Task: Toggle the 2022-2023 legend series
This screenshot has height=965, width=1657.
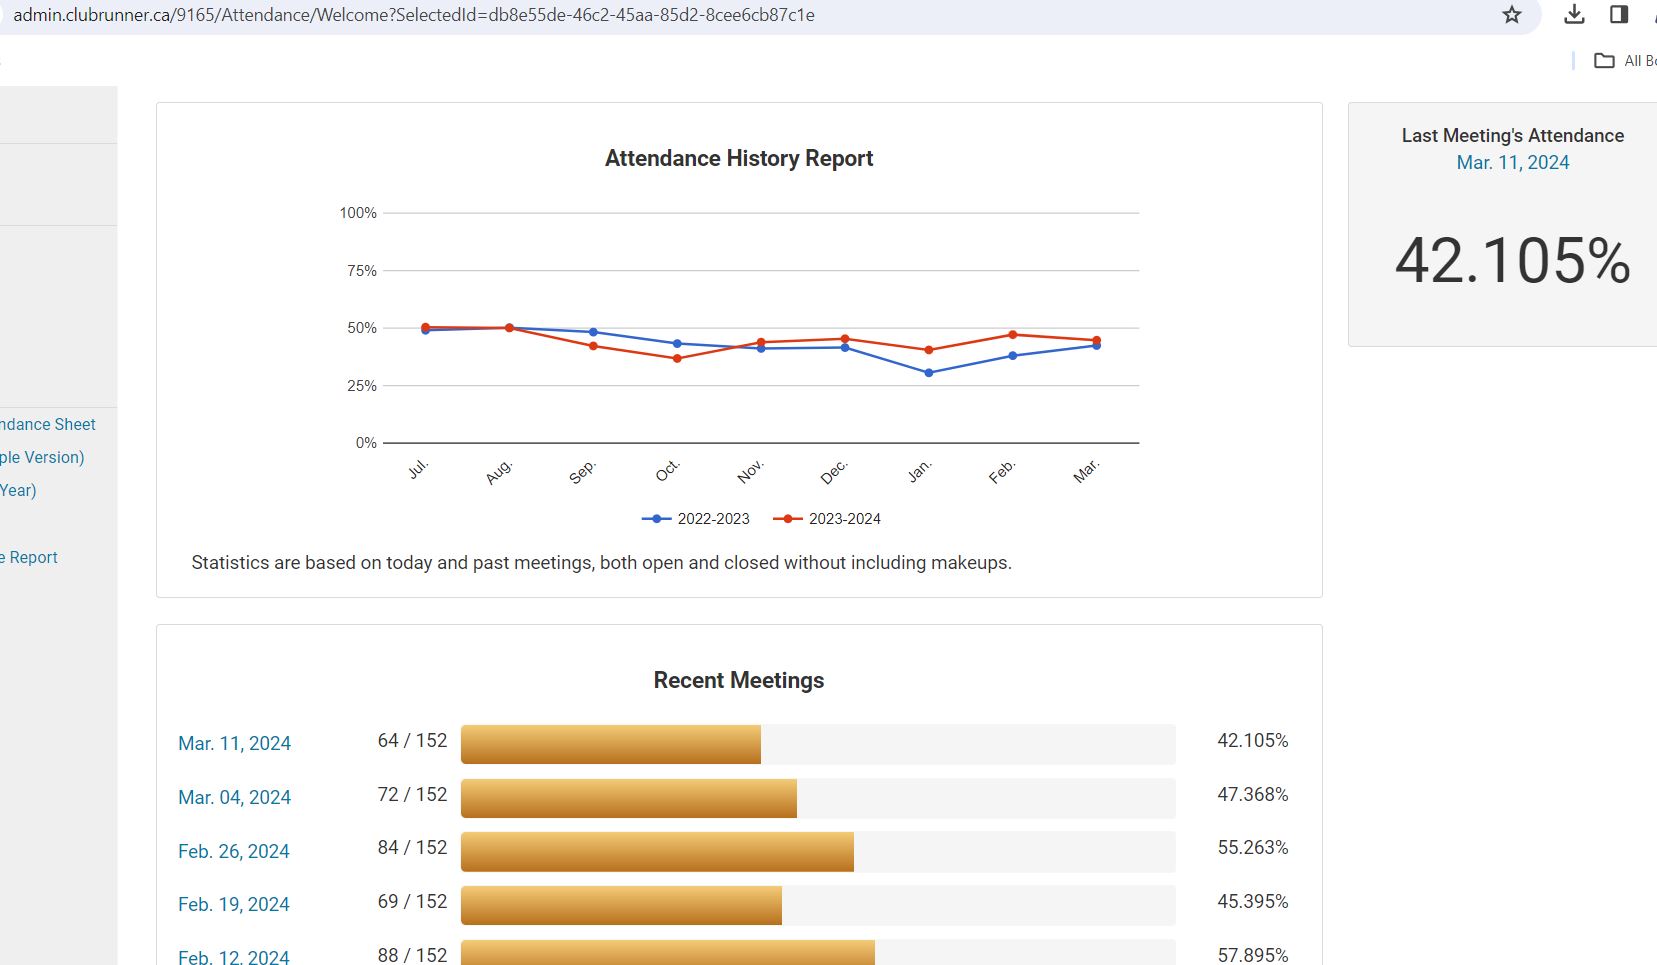Action: (x=696, y=518)
